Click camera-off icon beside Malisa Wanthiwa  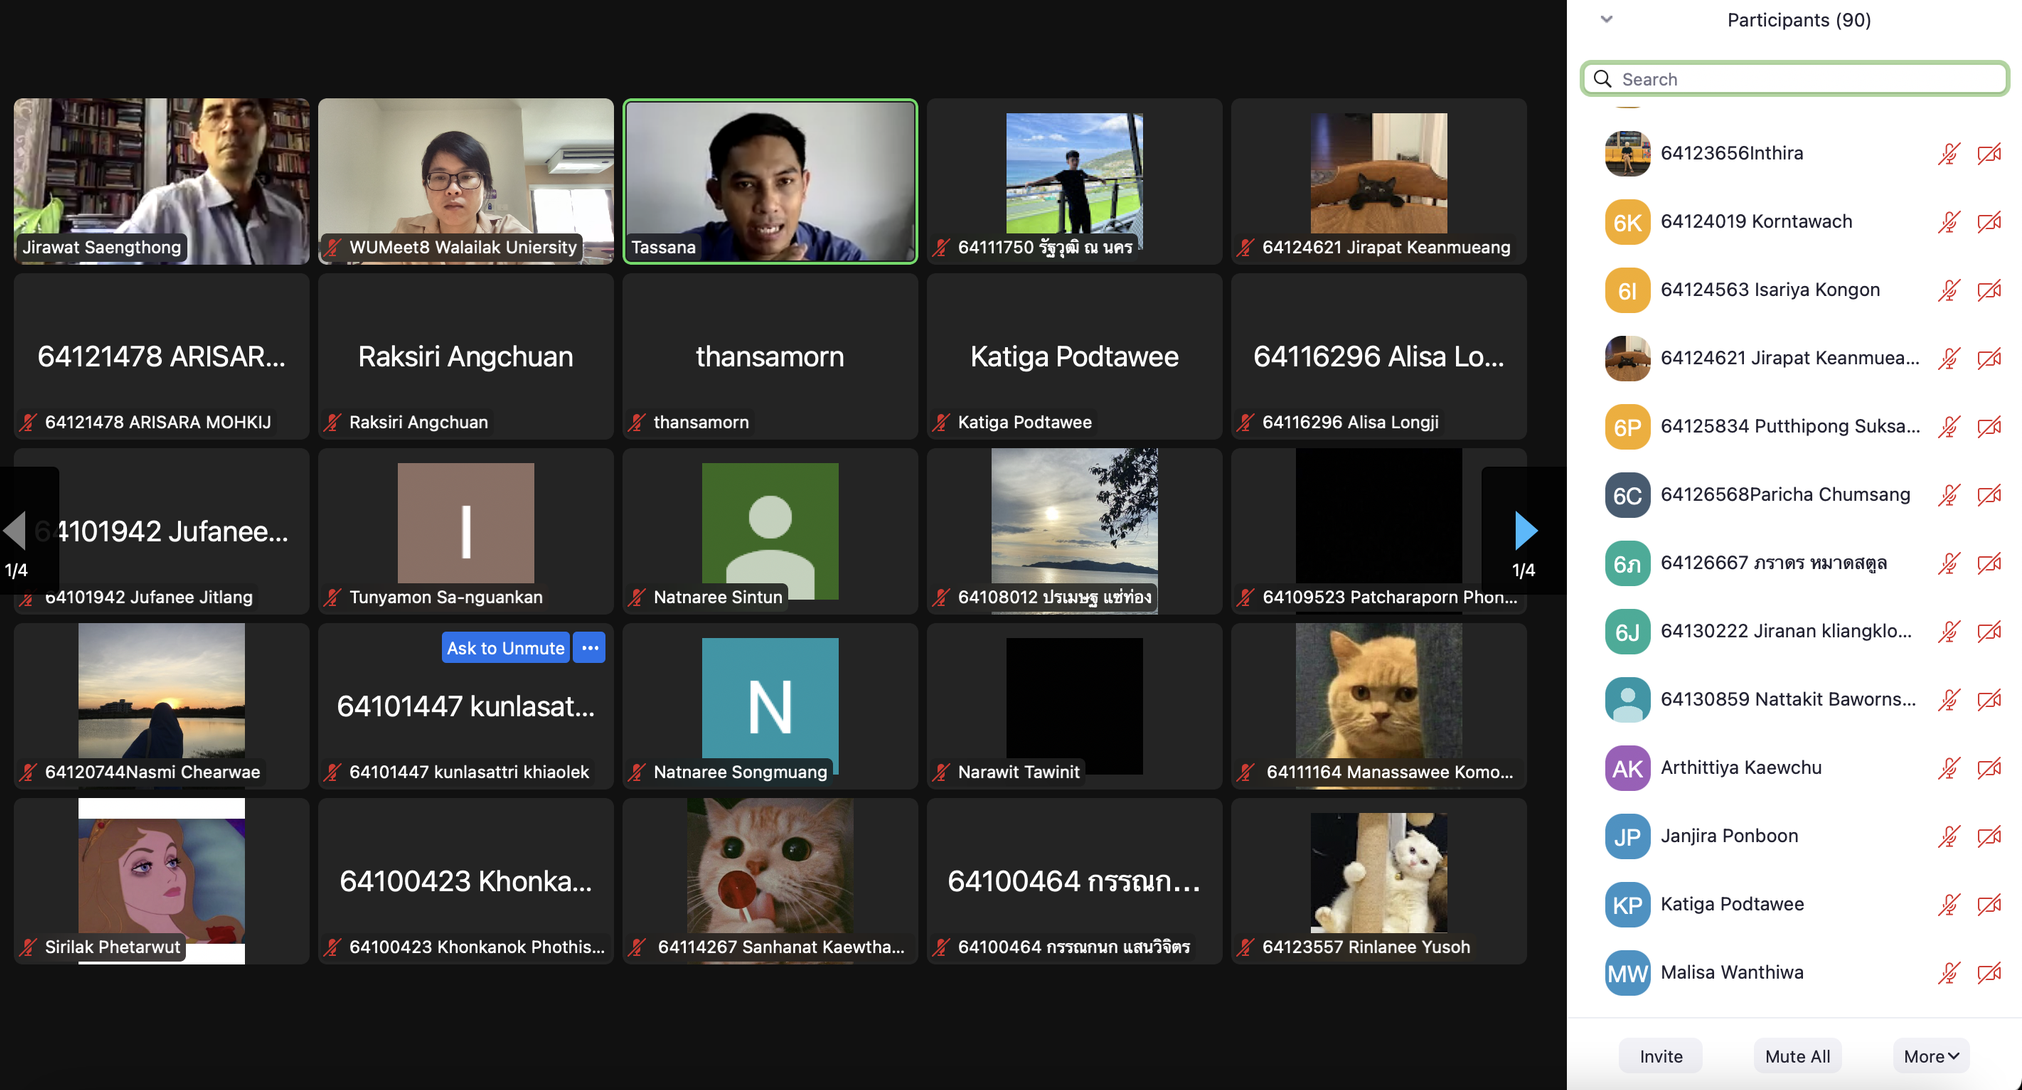pos(1989,973)
